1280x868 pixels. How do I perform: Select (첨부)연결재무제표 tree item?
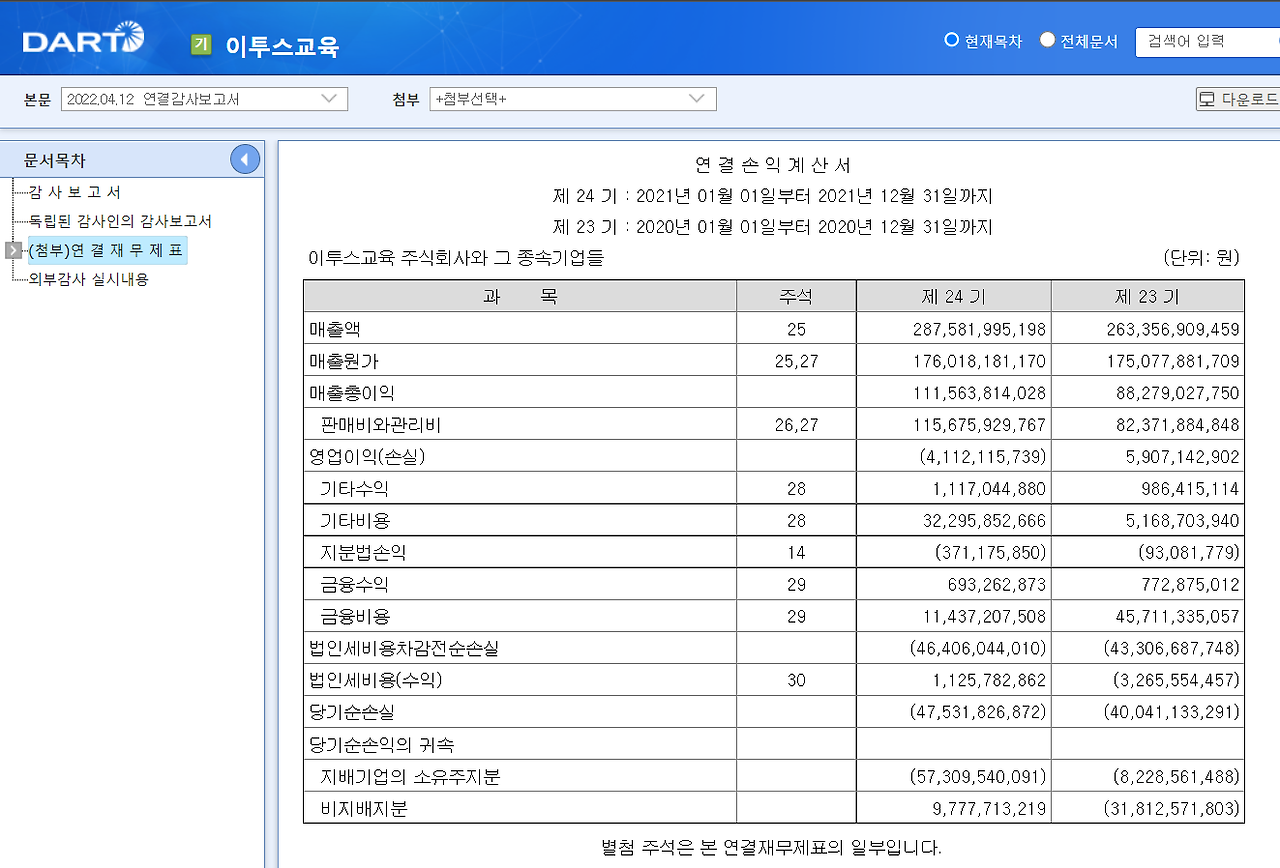(107, 250)
